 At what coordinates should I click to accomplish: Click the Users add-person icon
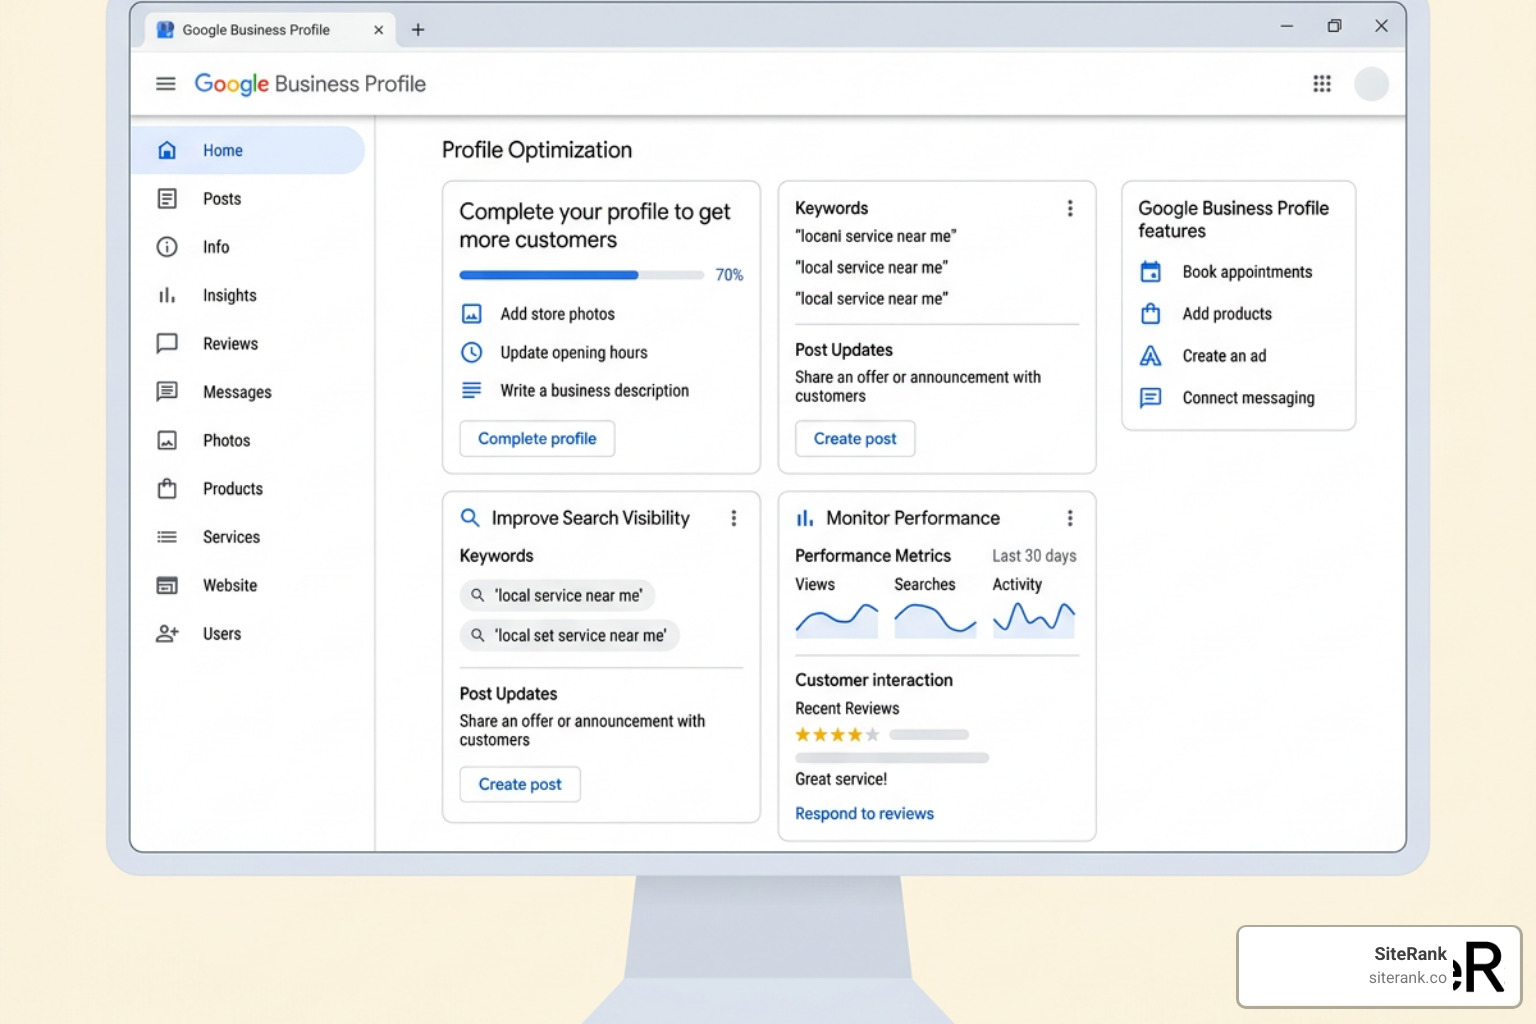[x=167, y=633]
